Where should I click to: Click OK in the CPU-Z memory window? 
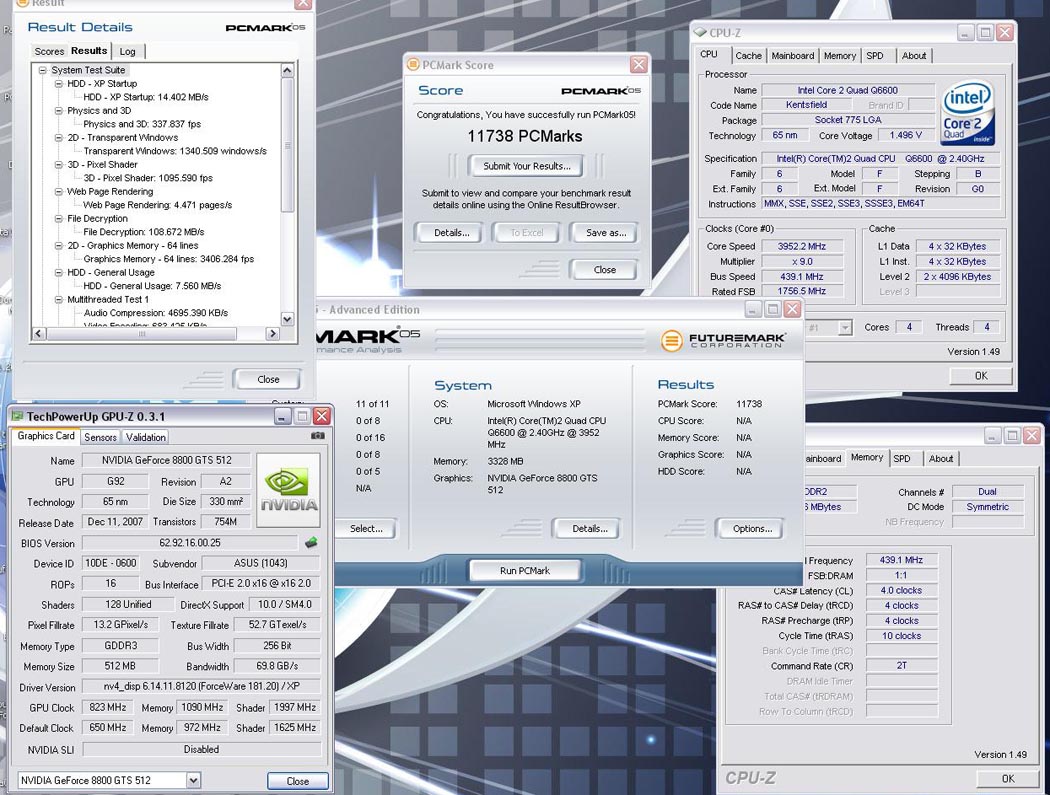[x=1007, y=778]
